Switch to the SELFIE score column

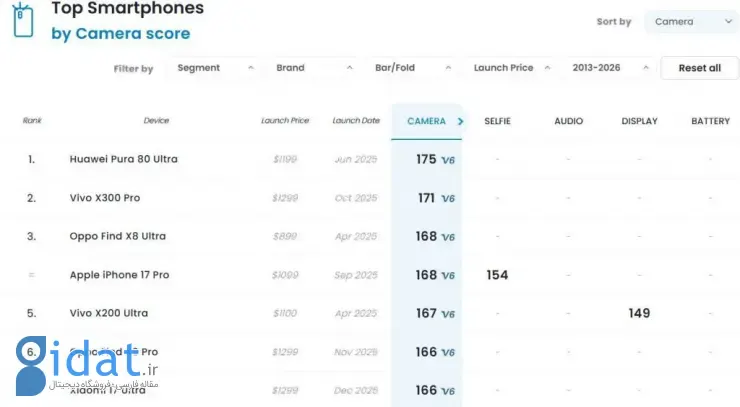point(497,121)
